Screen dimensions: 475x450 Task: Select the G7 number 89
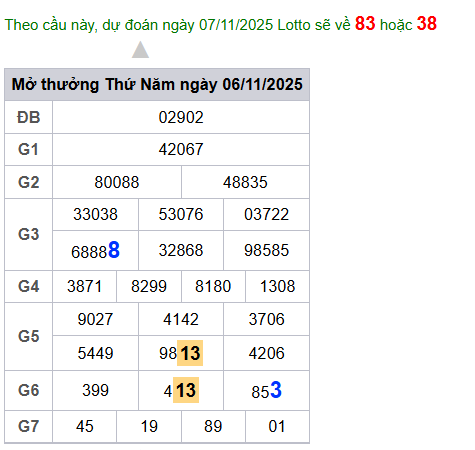(213, 426)
